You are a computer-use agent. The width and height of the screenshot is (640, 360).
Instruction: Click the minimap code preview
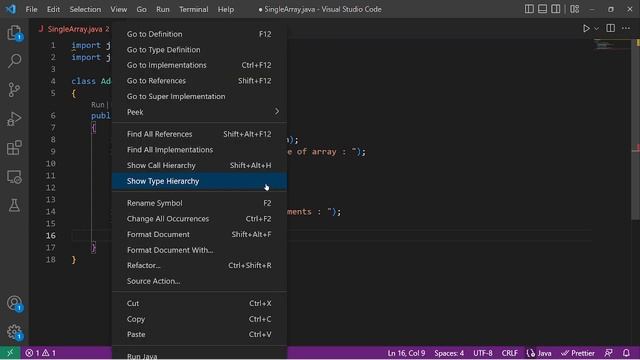[x=611, y=45]
